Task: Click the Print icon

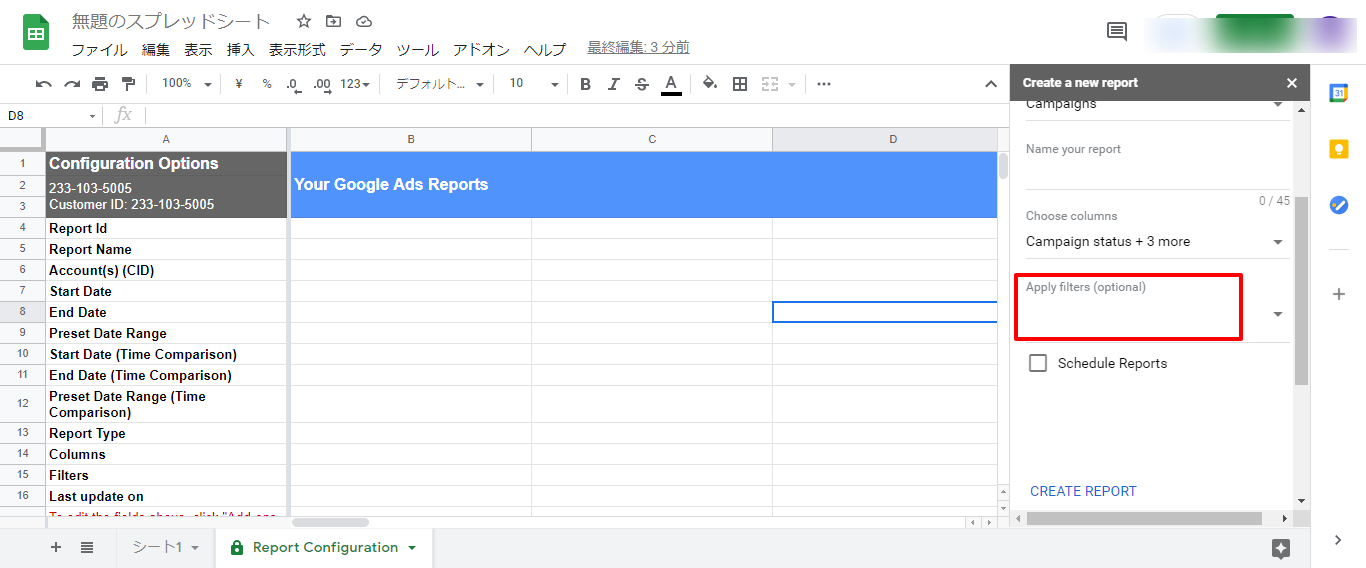Action: [100, 84]
